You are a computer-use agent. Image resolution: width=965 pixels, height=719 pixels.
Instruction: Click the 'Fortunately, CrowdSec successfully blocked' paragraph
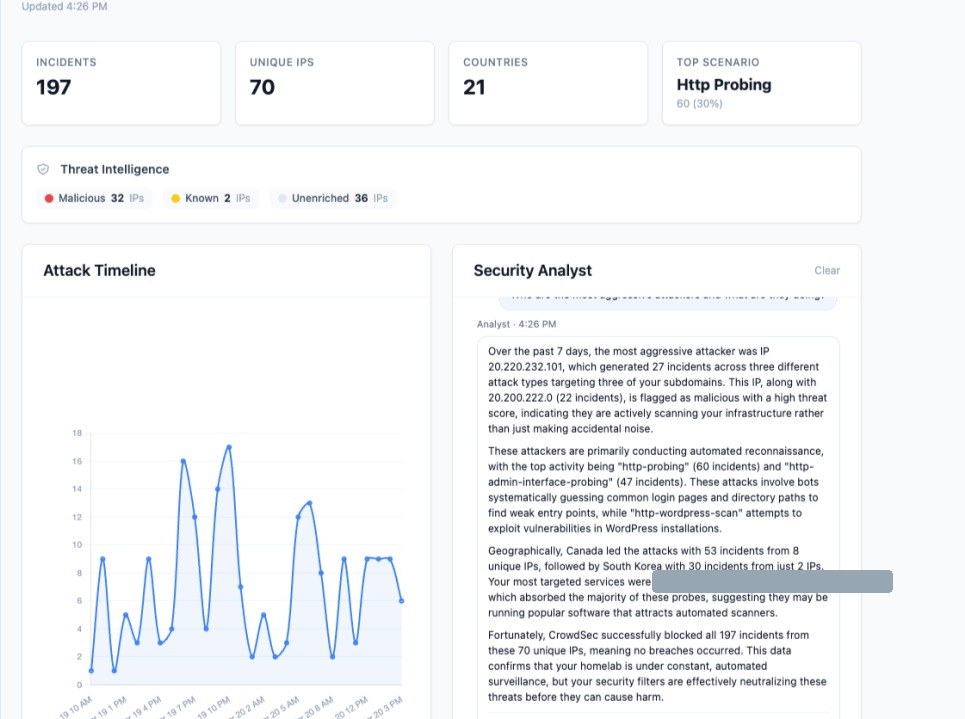coord(657,666)
